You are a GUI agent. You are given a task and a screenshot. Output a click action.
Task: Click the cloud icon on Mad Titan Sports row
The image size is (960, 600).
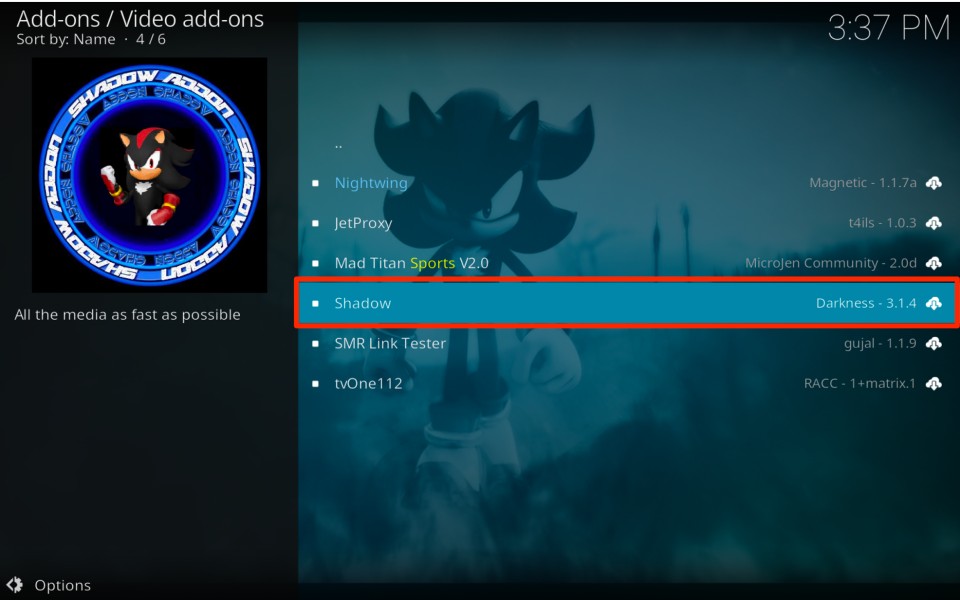click(933, 263)
